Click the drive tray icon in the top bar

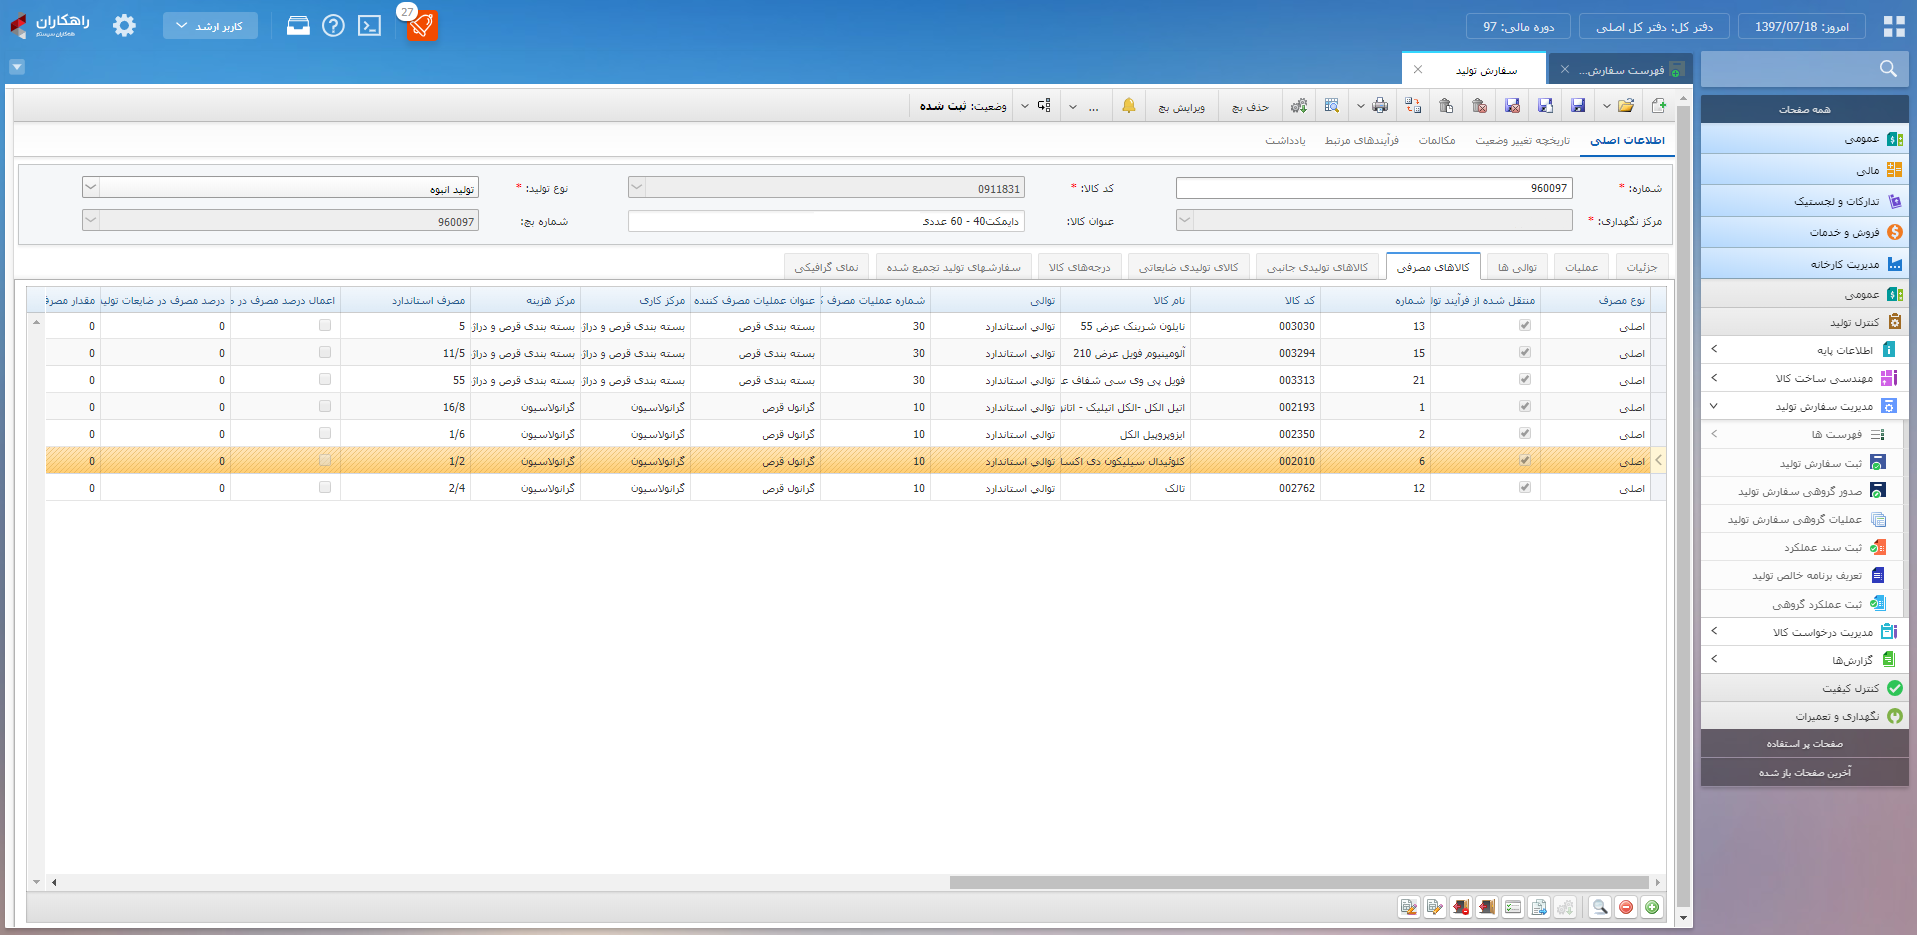[298, 26]
